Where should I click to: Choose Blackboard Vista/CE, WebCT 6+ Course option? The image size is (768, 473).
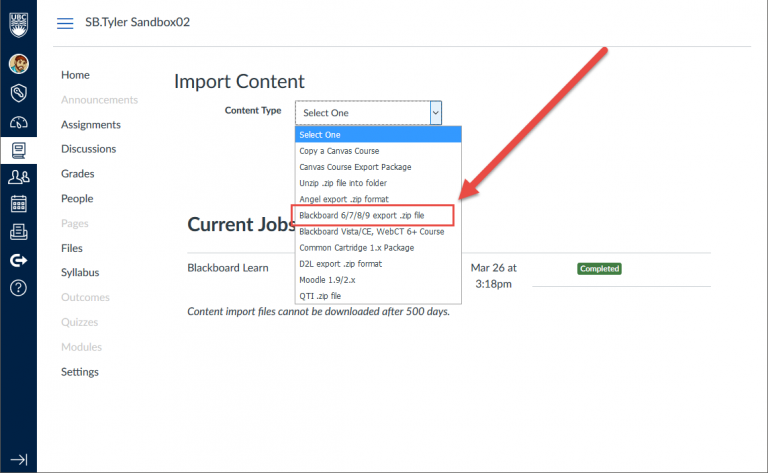378,232
